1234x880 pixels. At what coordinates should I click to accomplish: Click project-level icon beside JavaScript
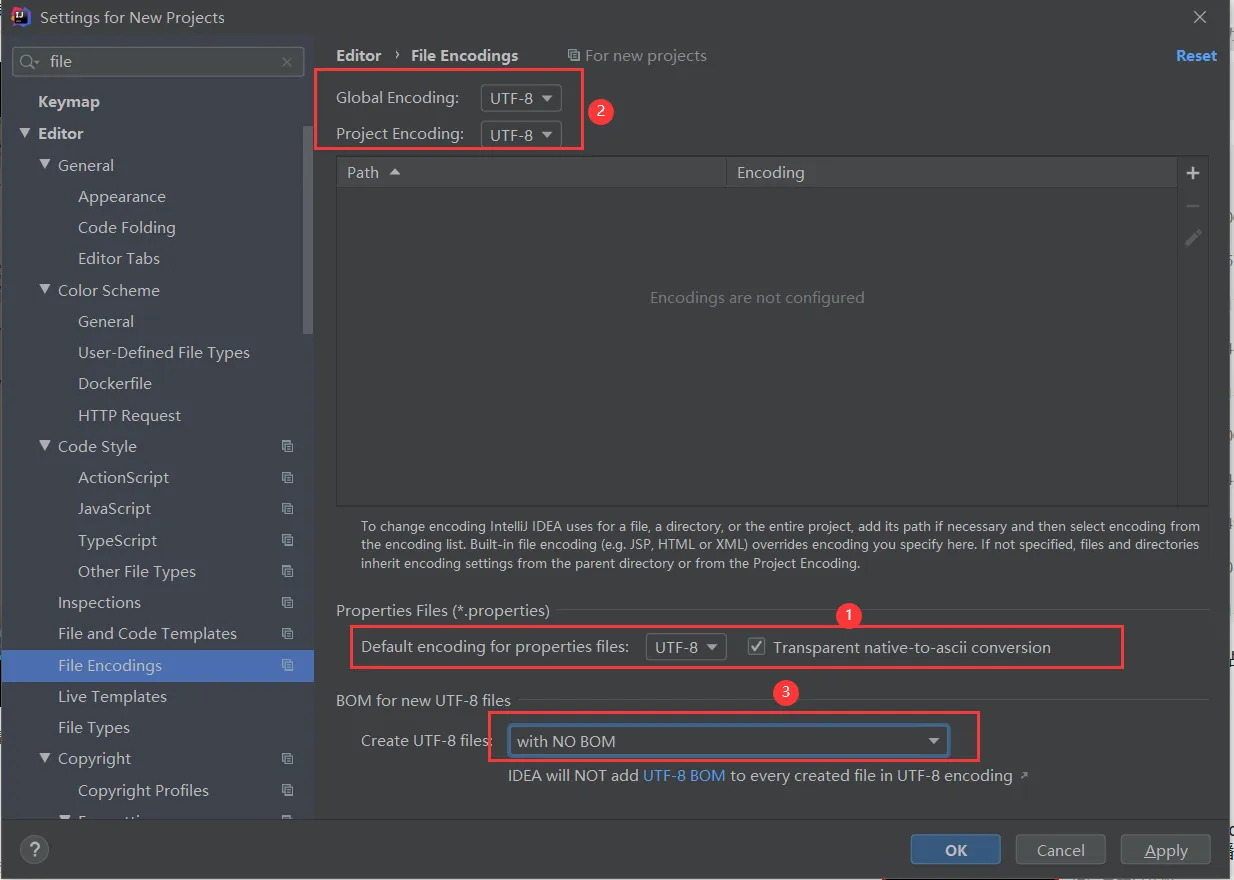click(x=288, y=509)
